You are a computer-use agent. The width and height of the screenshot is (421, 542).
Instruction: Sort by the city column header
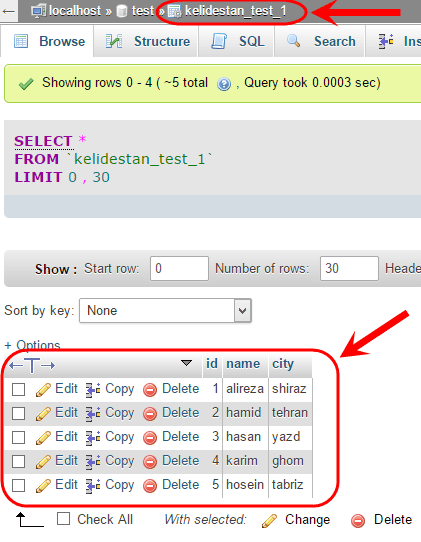coord(283,364)
